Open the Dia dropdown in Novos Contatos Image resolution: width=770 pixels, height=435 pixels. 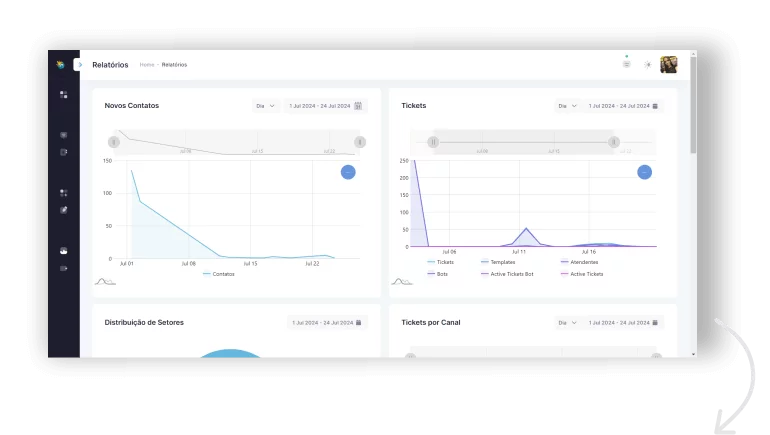pyautogui.click(x=265, y=105)
